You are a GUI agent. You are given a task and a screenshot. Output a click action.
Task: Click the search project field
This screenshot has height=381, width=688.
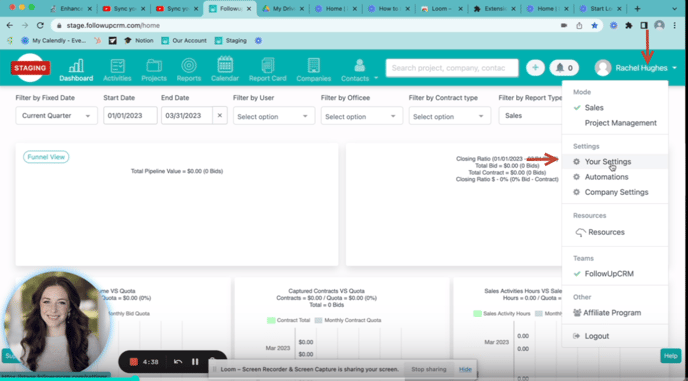point(452,68)
